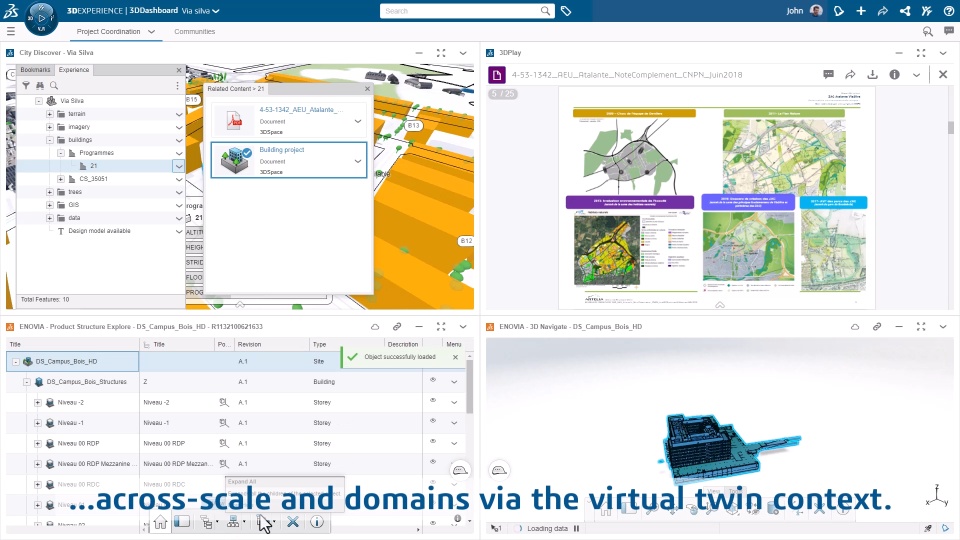Click the 3DPlay document vertical scrollbar
The height and width of the screenshot is (540, 960).
[x=951, y=127]
